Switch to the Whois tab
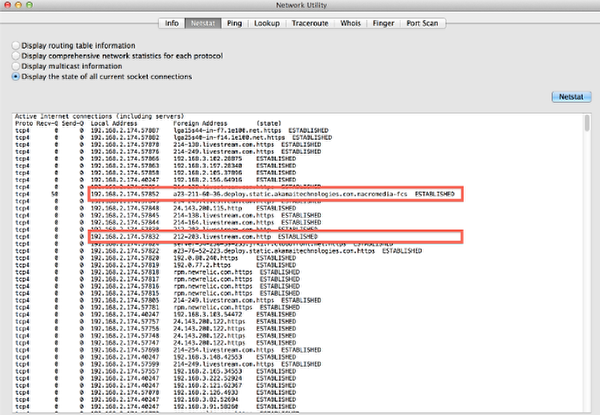 (x=351, y=23)
